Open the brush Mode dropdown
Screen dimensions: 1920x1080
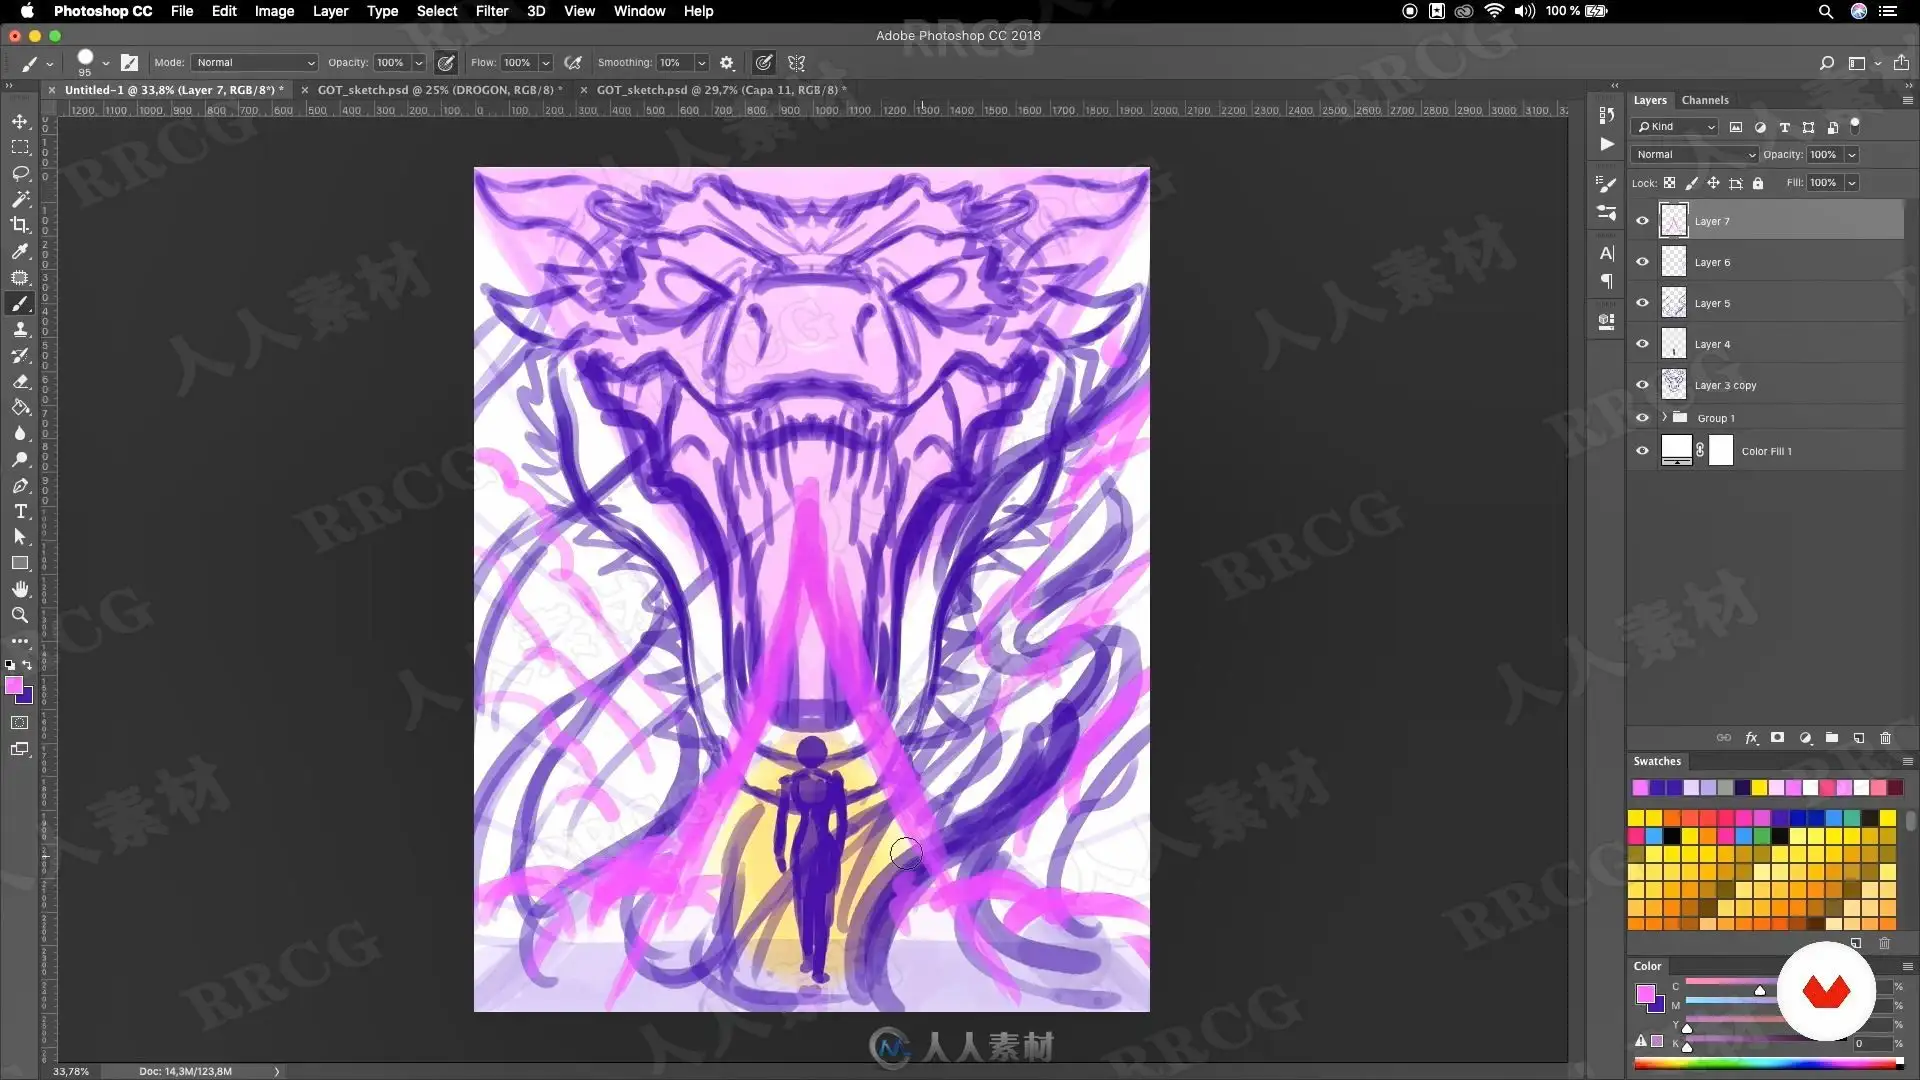coord(254,63)
